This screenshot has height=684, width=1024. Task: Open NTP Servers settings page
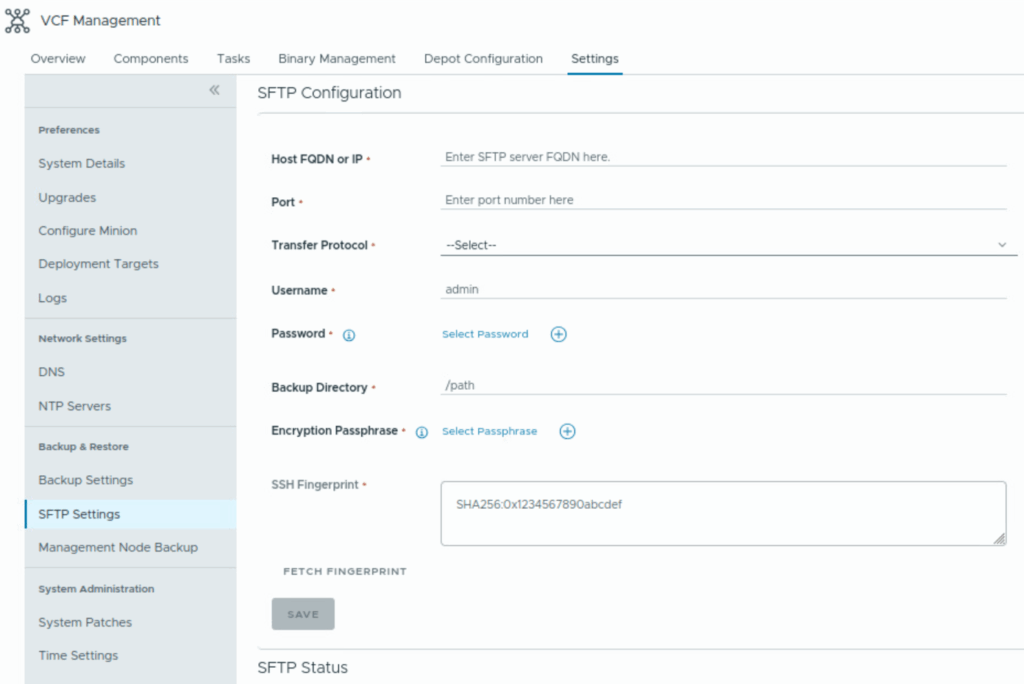click(75, 406)
